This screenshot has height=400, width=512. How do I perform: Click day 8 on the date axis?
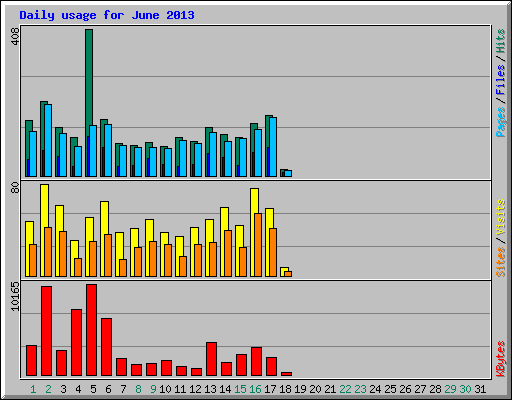pyautogui.click(x=138, y=389)
